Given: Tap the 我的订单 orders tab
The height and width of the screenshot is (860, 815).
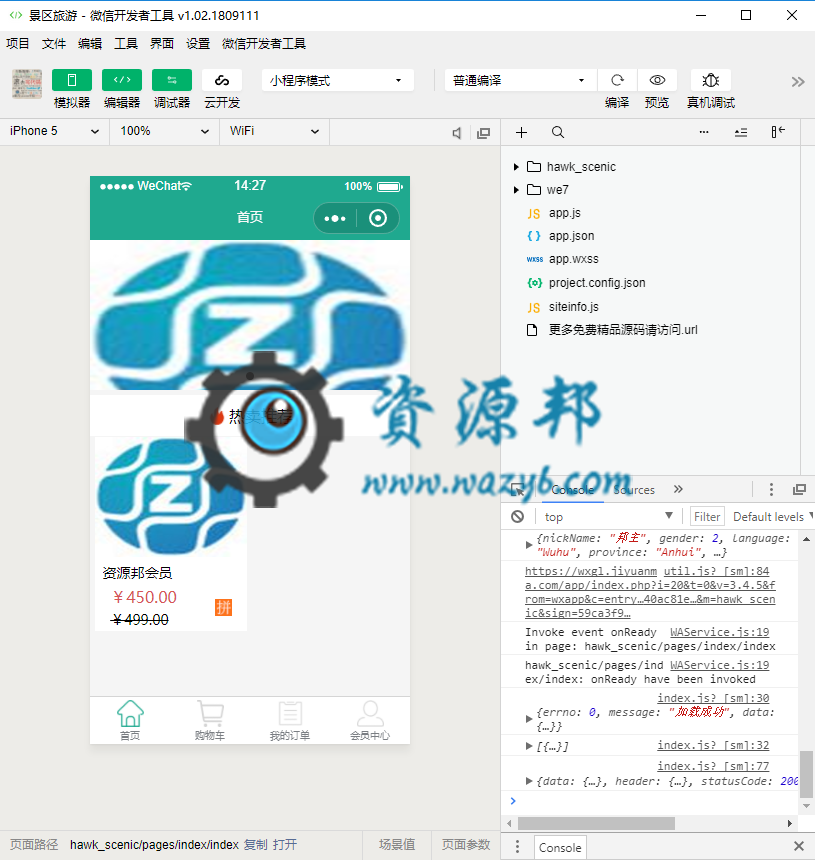Looking at the screenshot, I should (290, 720).
